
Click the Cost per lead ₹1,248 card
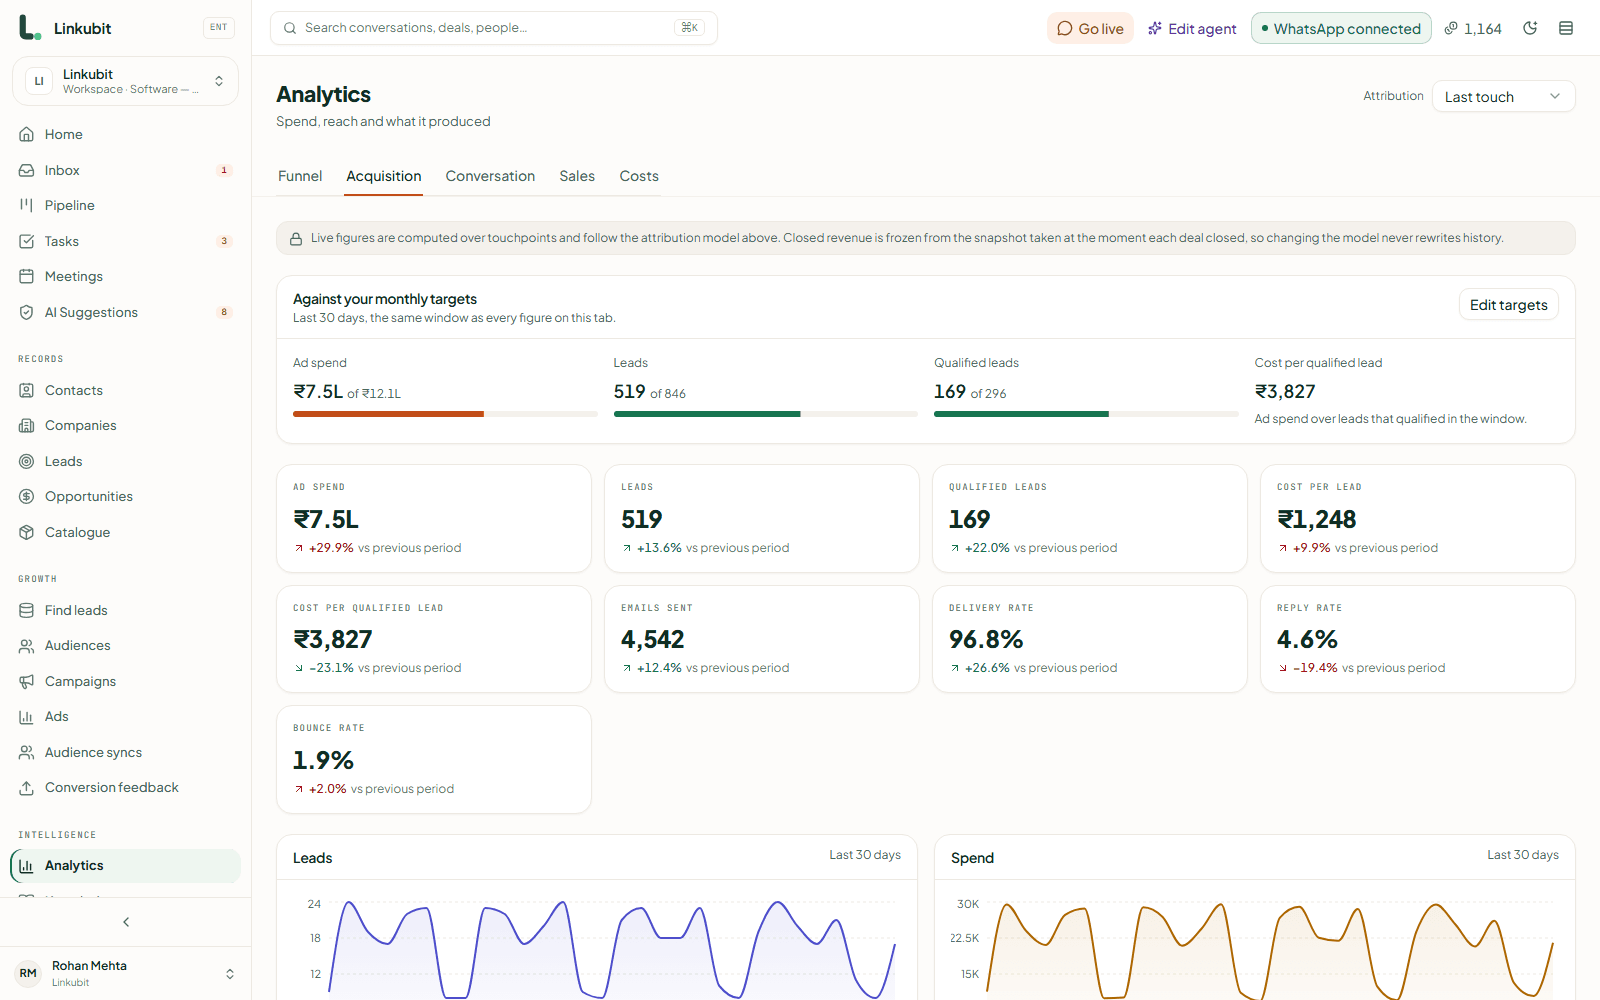point(1418,518)
